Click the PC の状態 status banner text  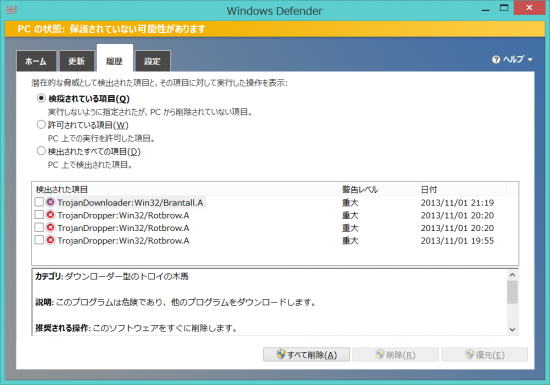coord(111,29)
